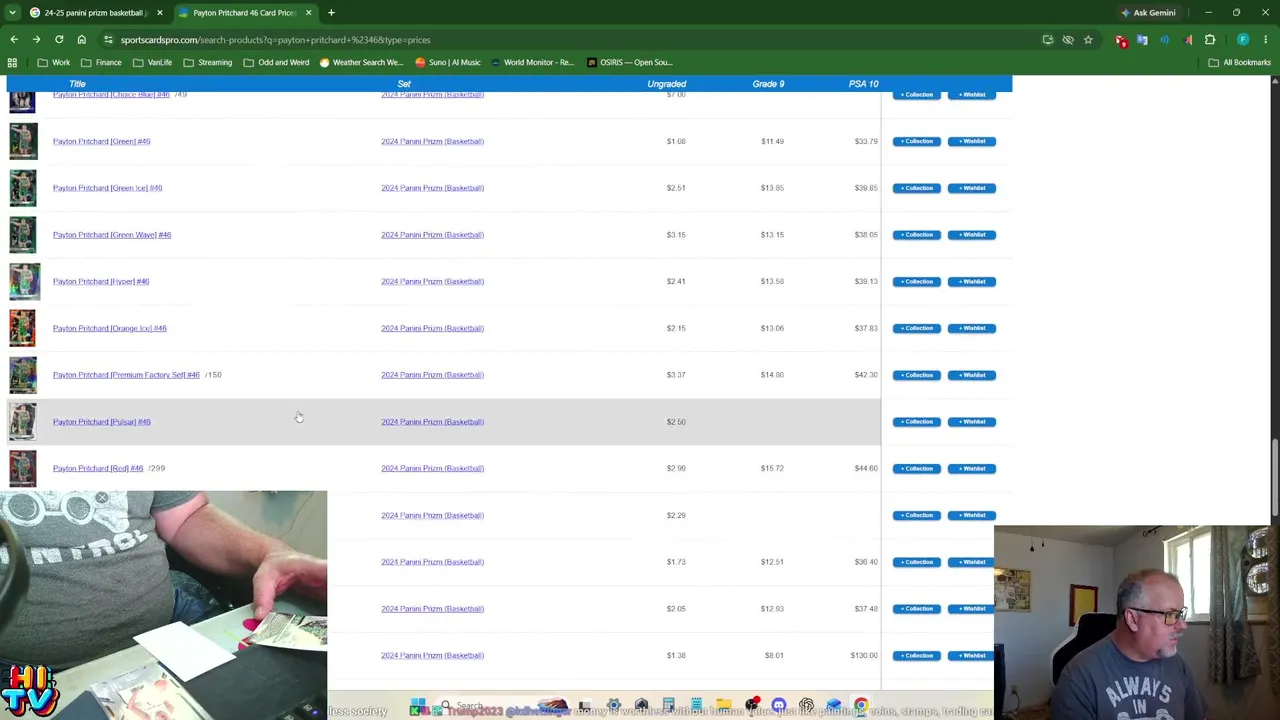Add Green #46 card to Collection

click(917, 141)
